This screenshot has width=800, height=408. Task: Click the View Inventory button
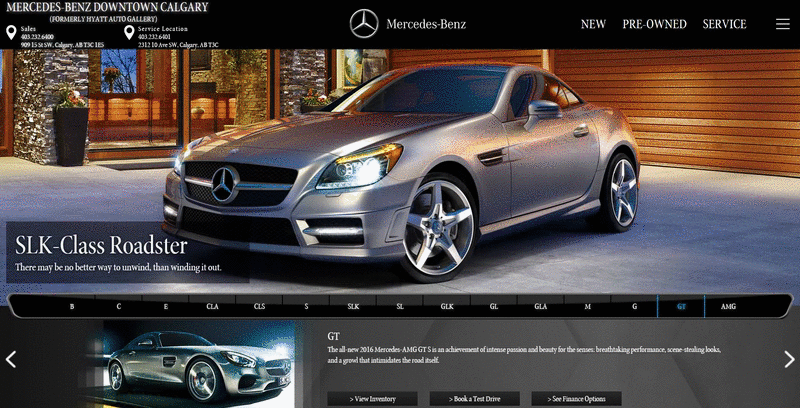(x=372, y=399)
